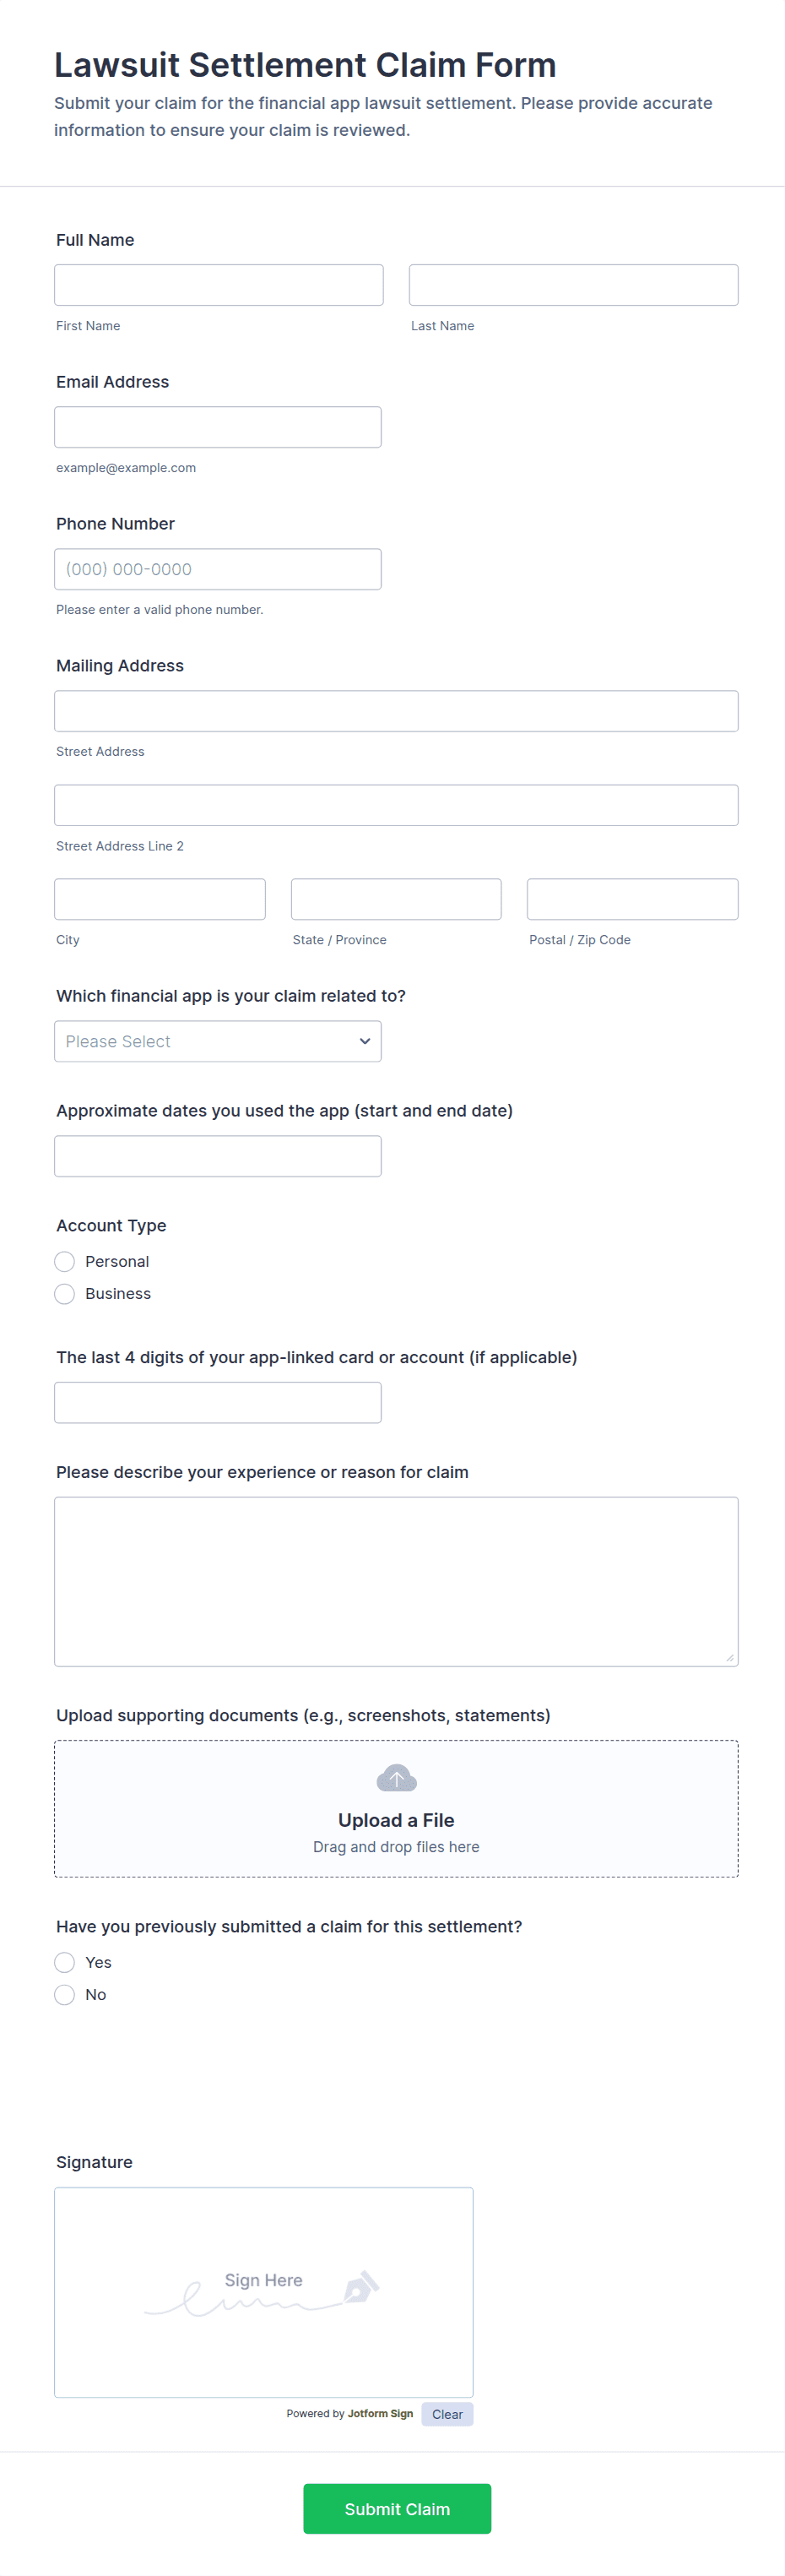Click the pen icon in signature box
This screenshot has height=2576, width=785.
[361, 2287]
